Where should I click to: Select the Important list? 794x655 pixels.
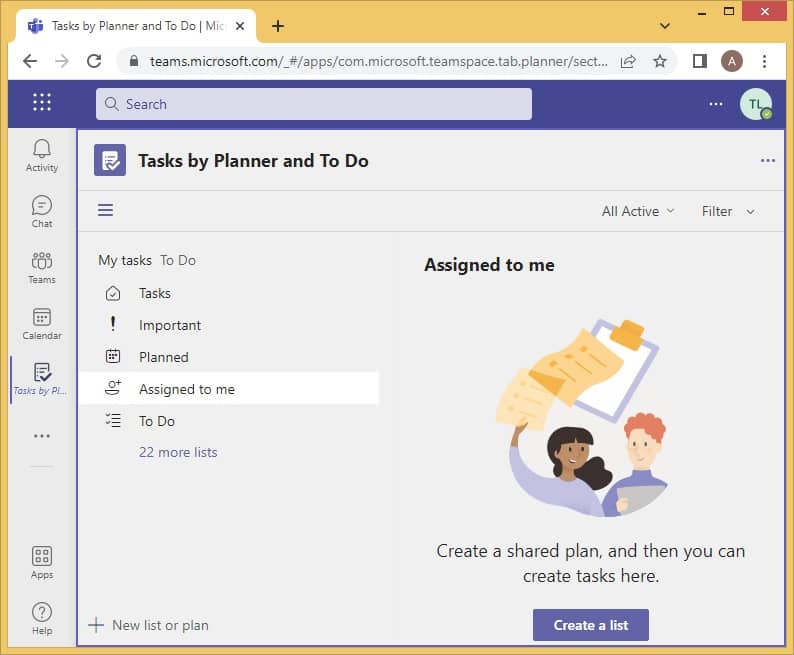point(228,325)
